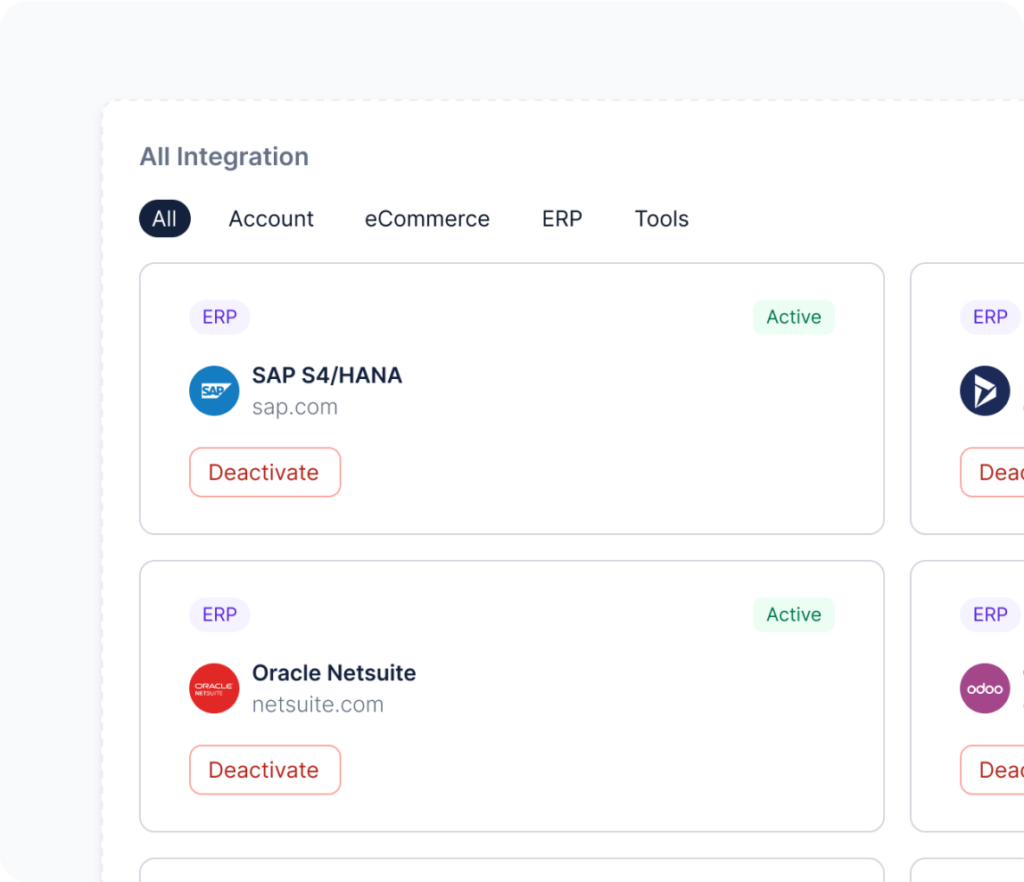Screen dimensions: 1024x882
Task: Click the SAP S4/HANA title
Action: pos(327,375)
